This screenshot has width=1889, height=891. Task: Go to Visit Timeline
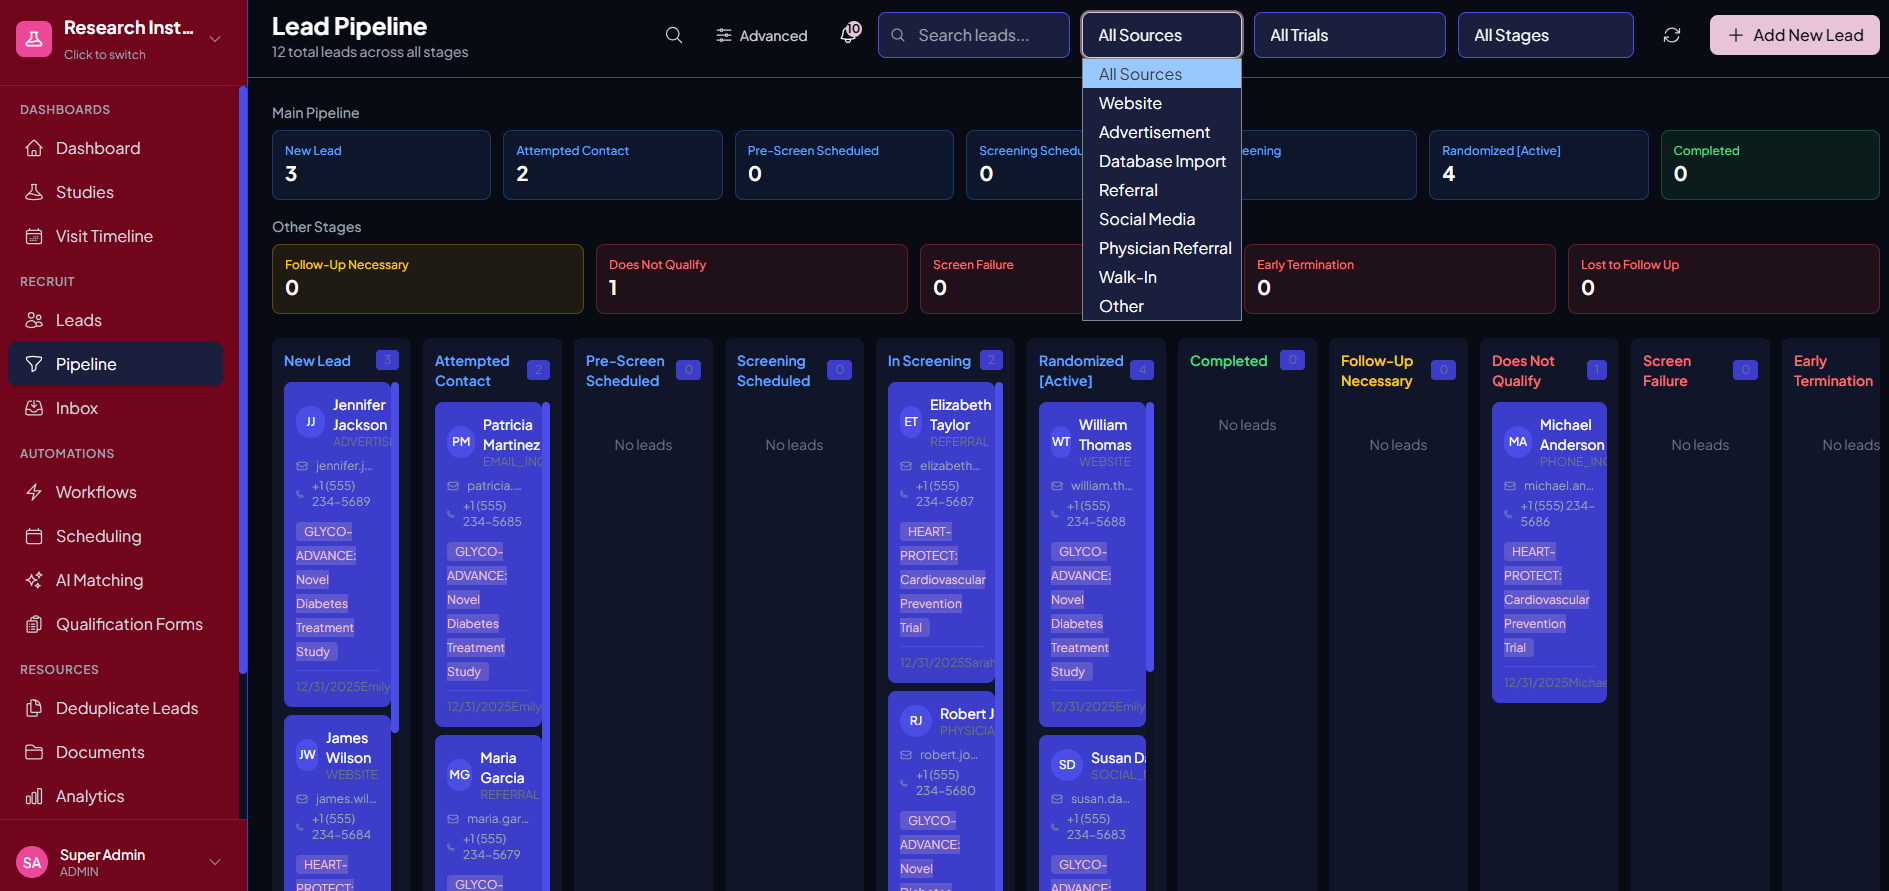(x=115, y=236)
